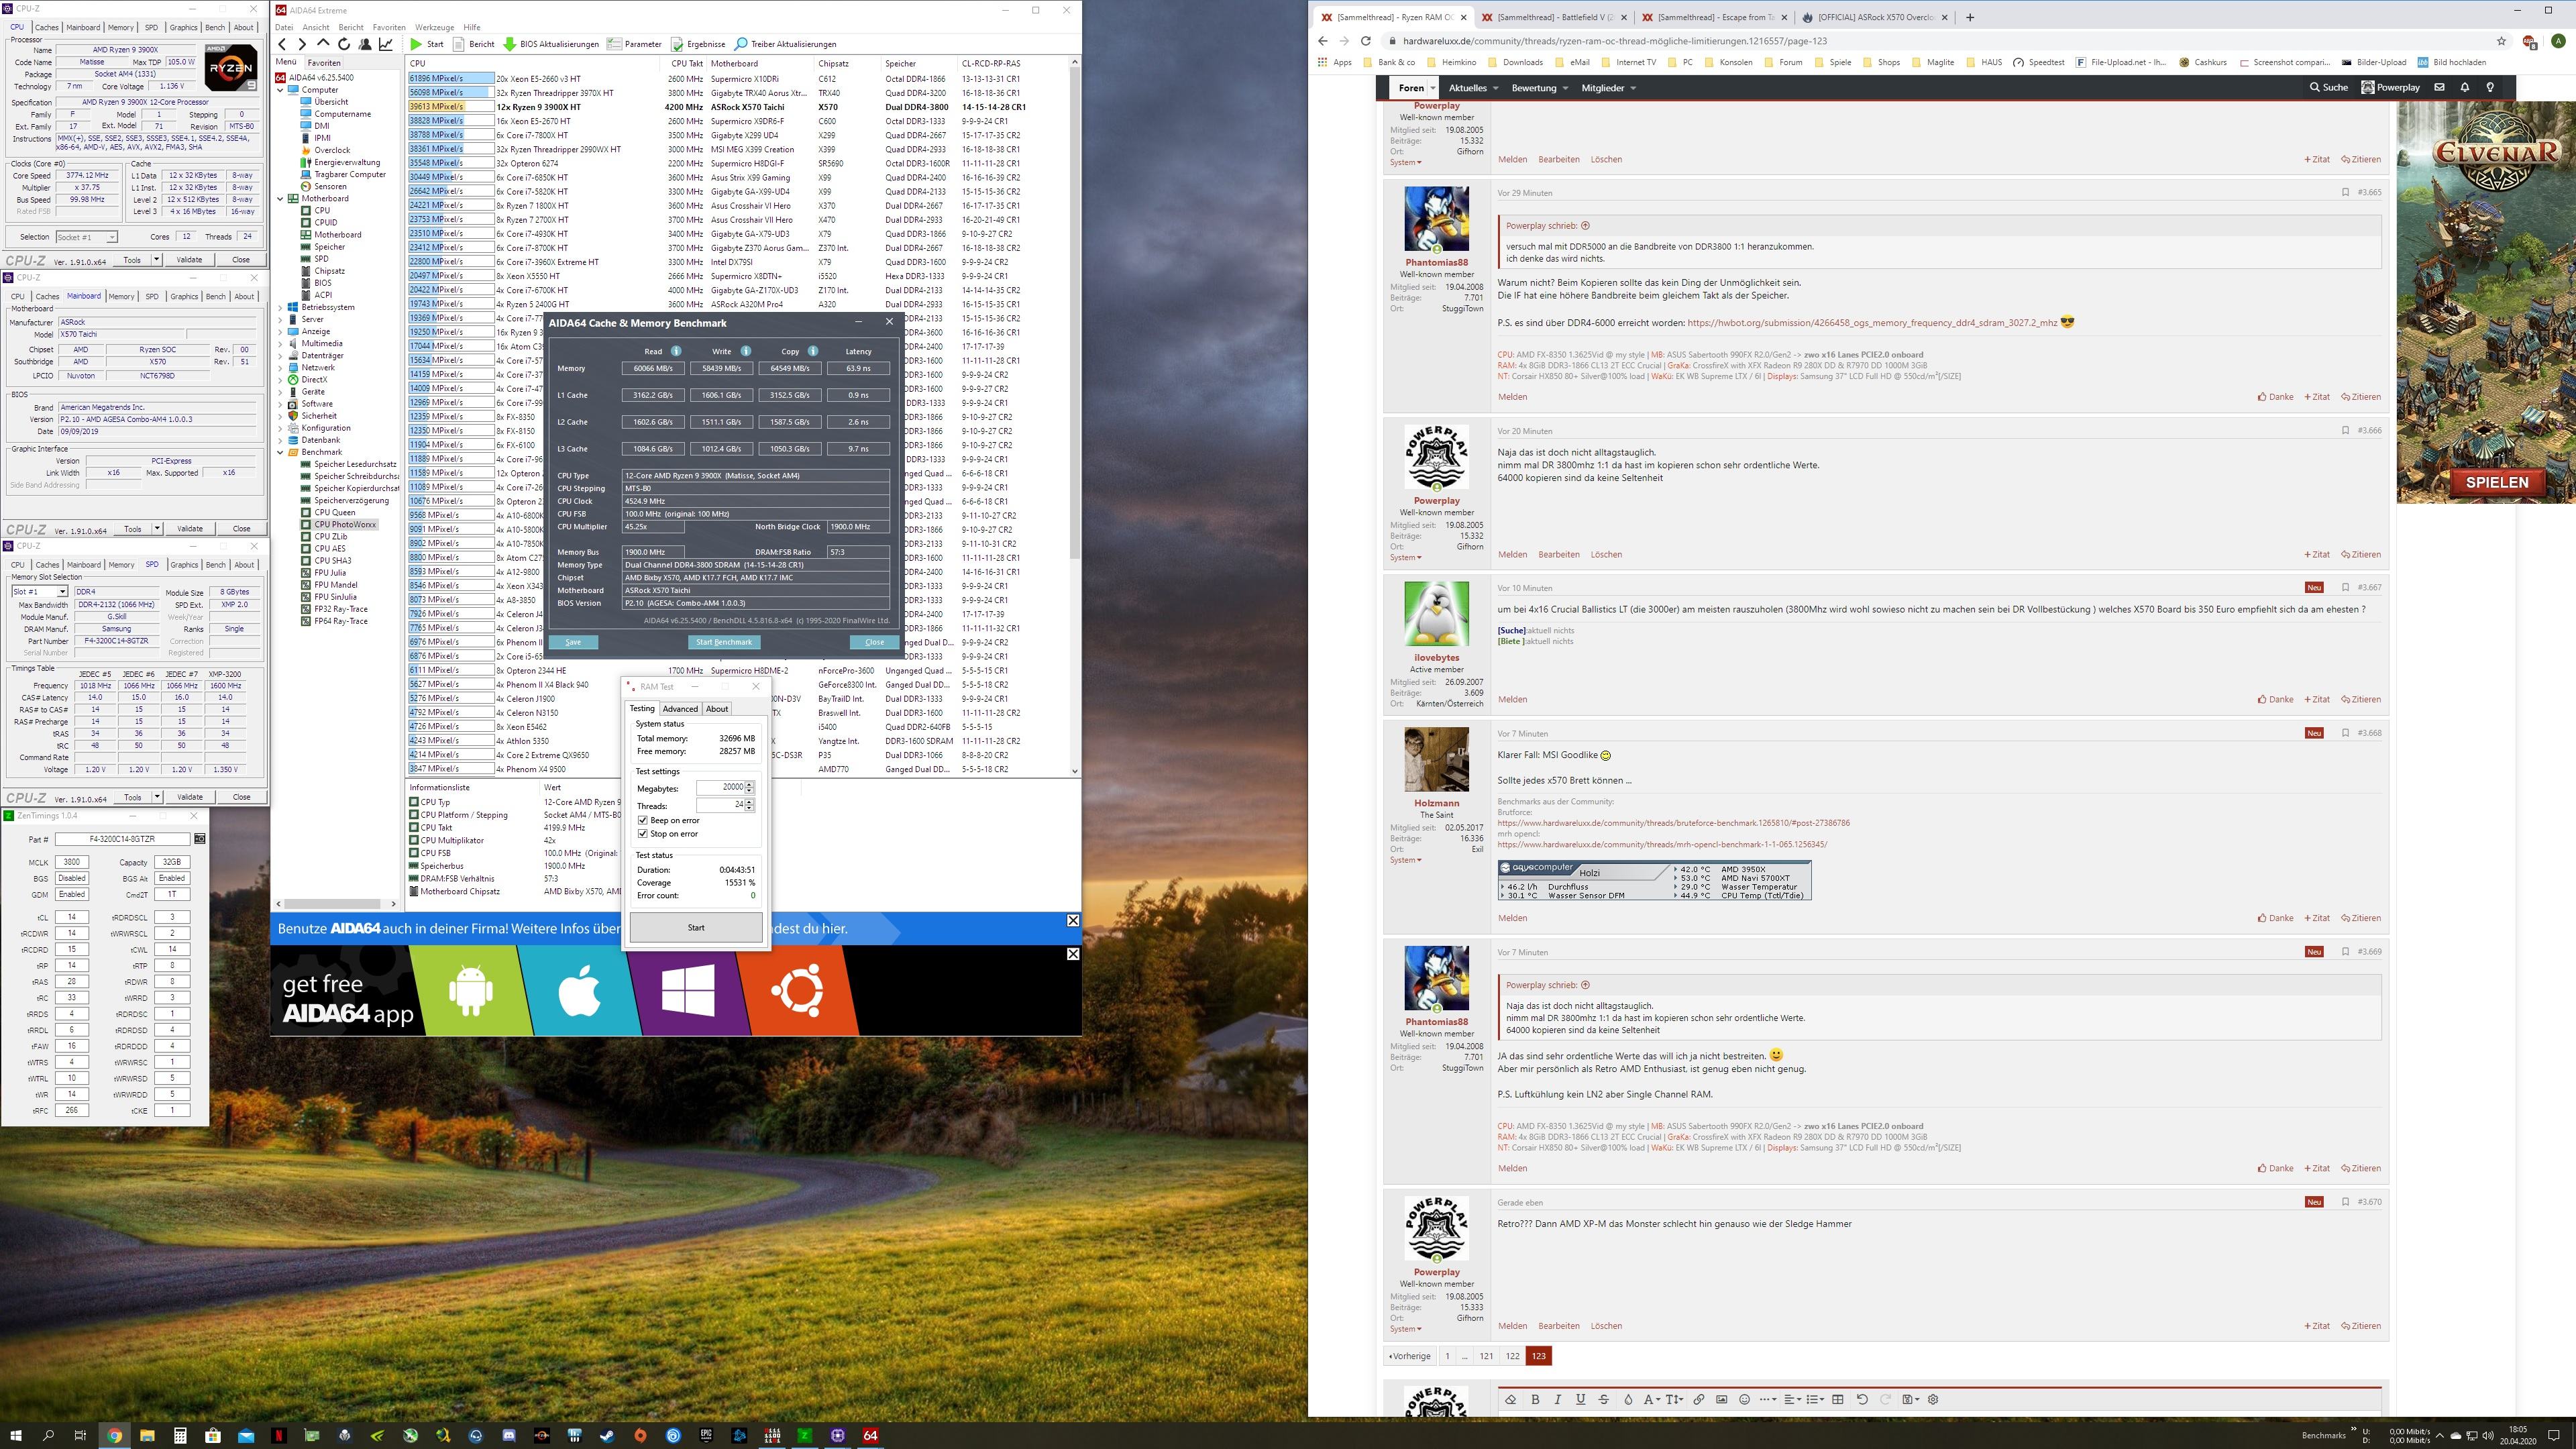Click eraser remove-formatting icon in editor

pyautogui.click(x=1511, y=1399)
